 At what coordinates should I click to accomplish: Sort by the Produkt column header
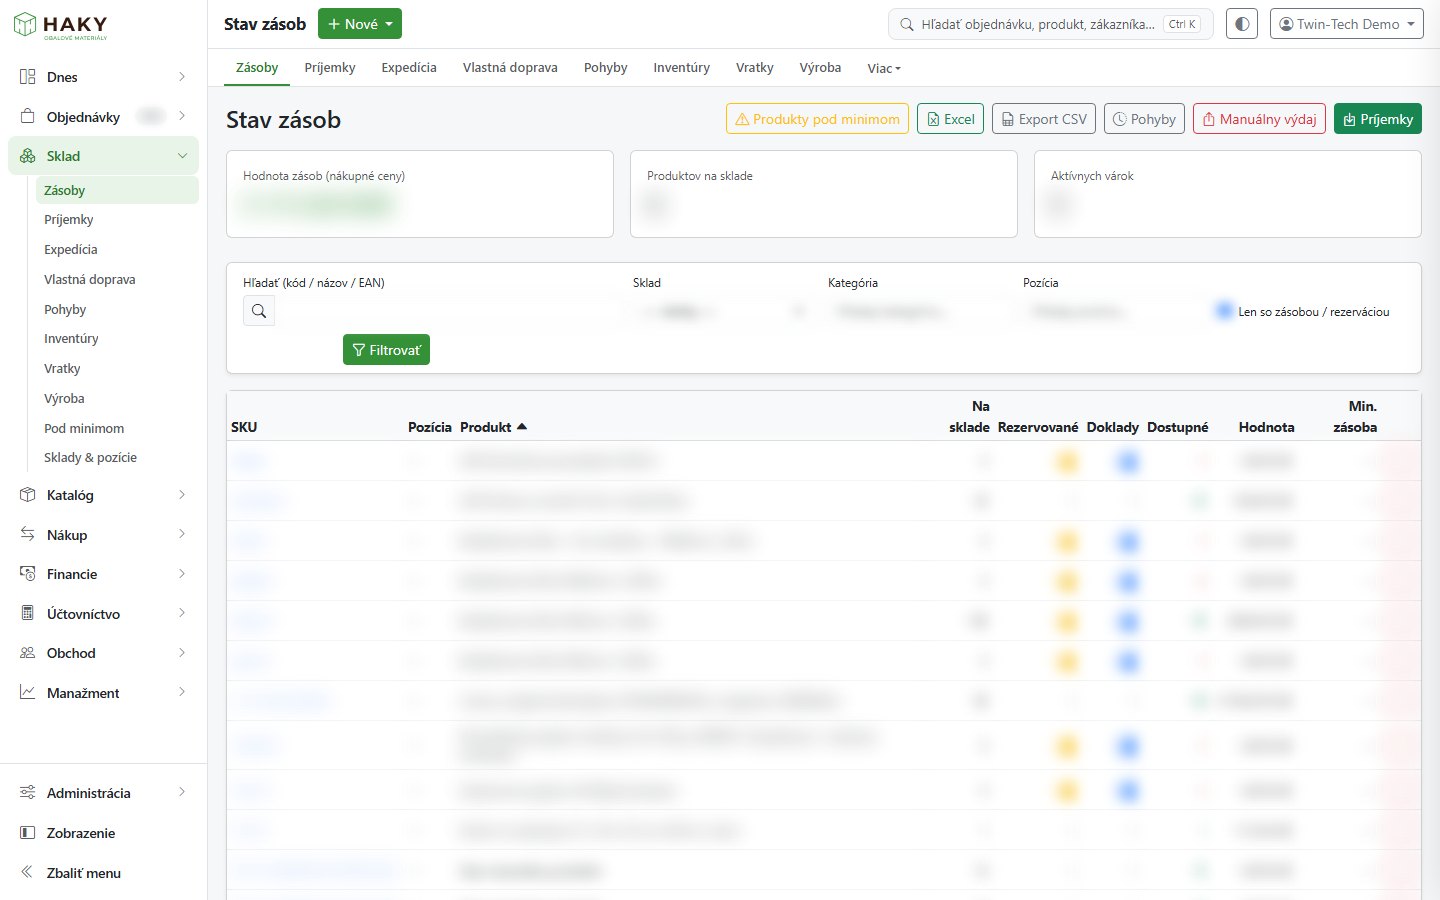click(493, 427)
